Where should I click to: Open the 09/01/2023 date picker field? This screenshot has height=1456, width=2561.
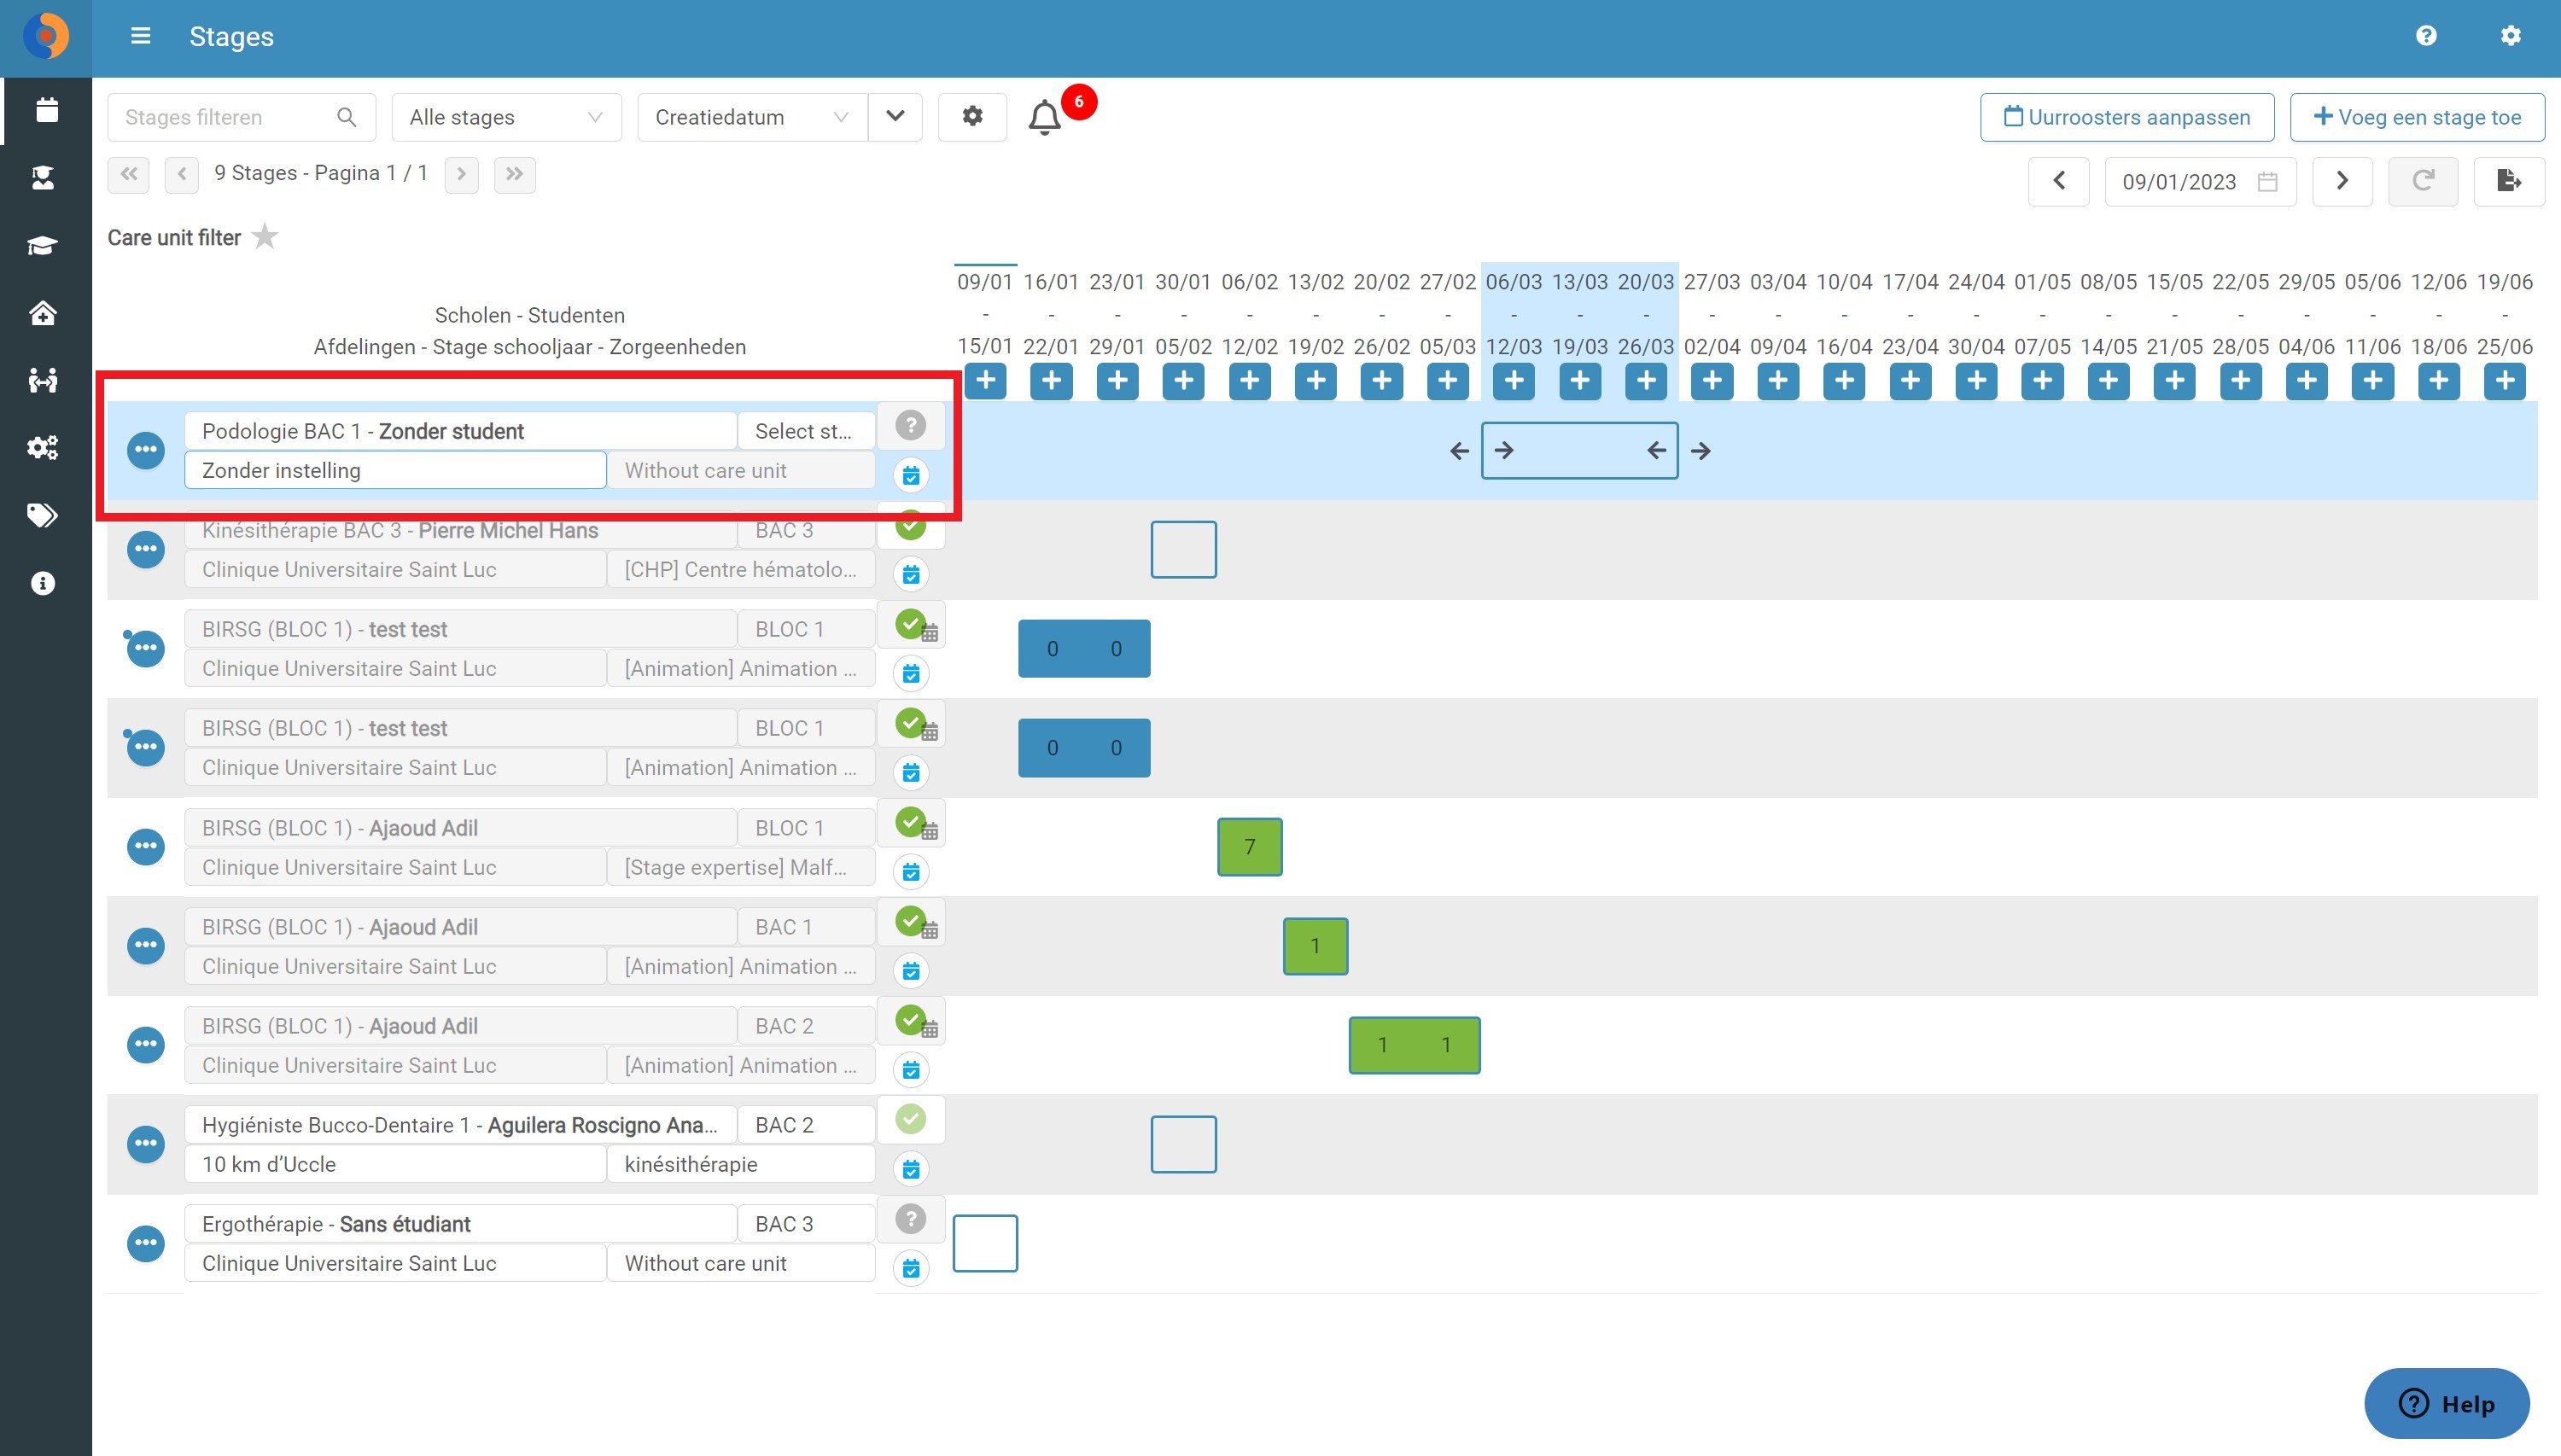pos(2200,181)
